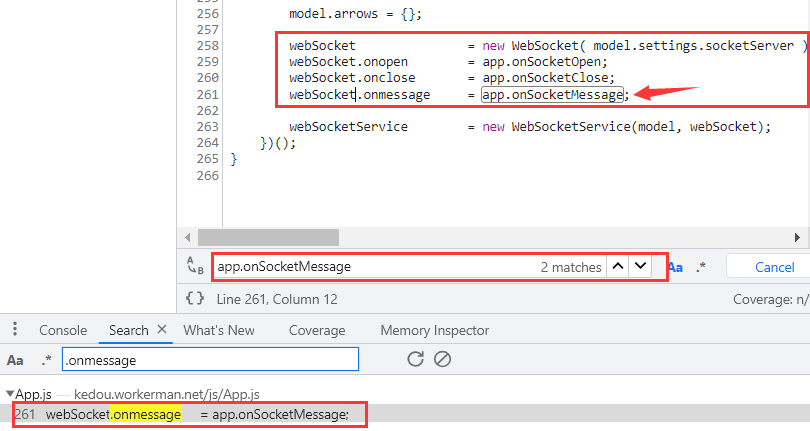Toggle the find-and-replace icon in find bar
This screenshot has height=431, width=810.
pos(195,267)
